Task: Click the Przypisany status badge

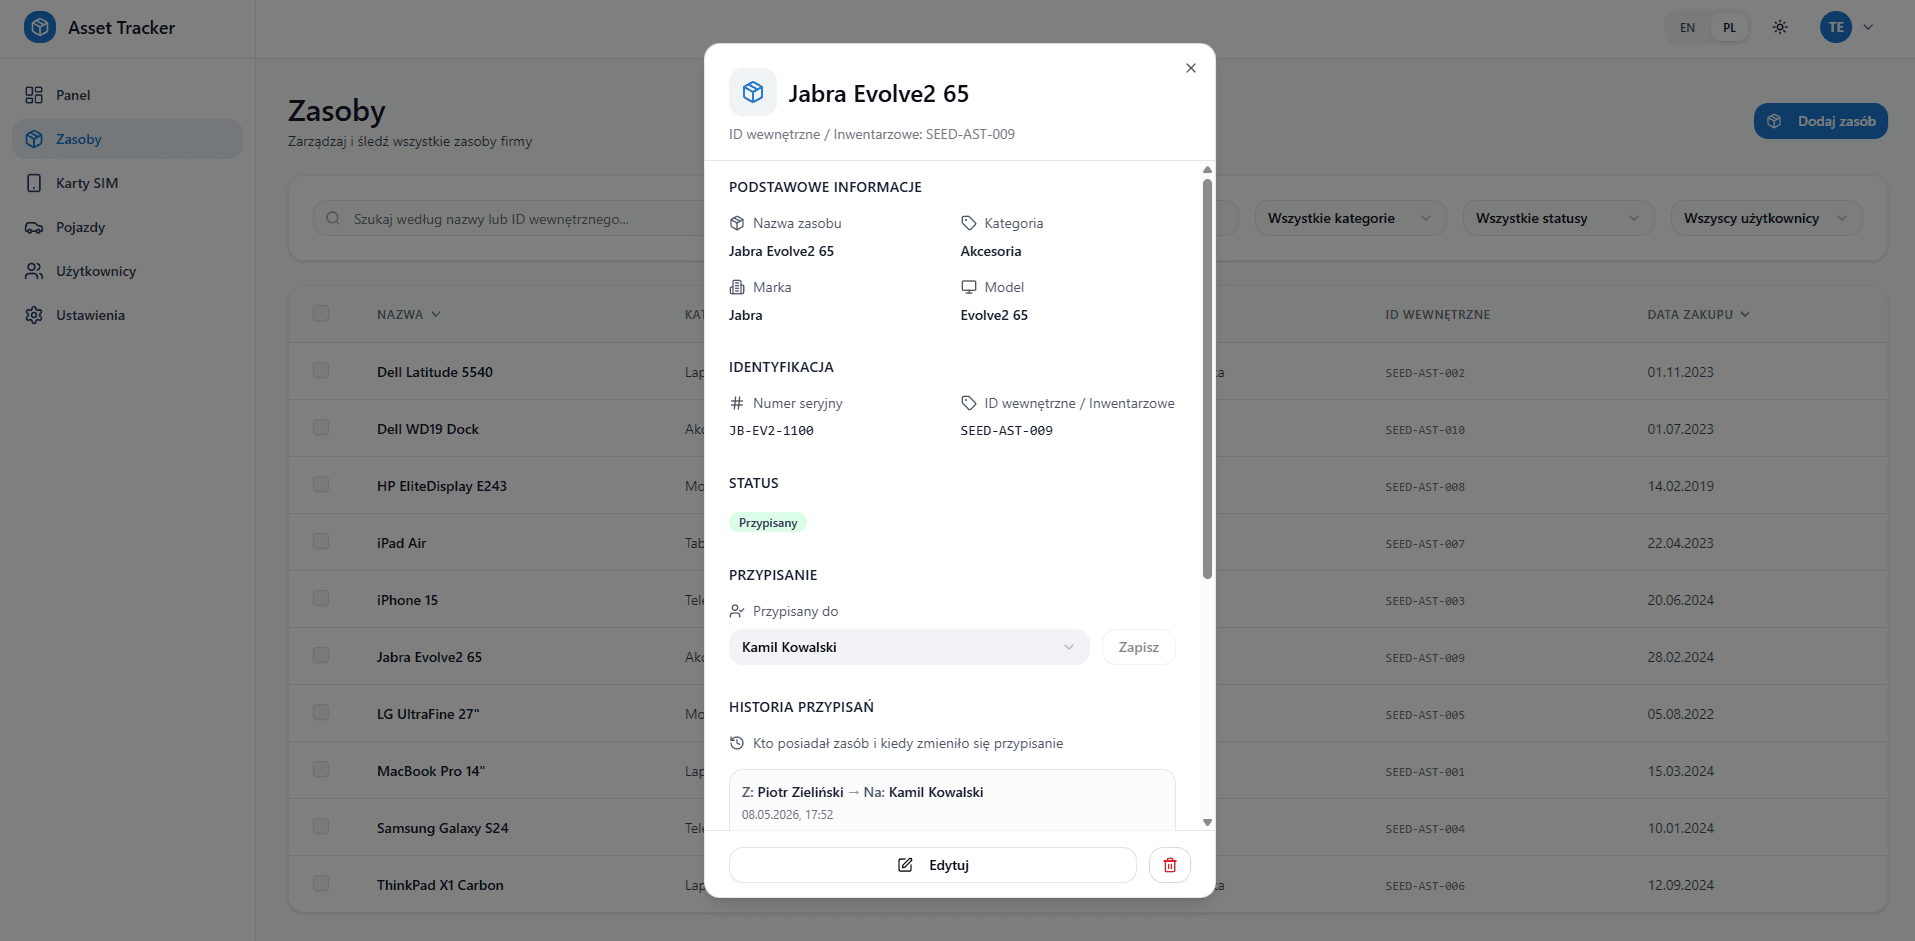Action: point(768,523)
